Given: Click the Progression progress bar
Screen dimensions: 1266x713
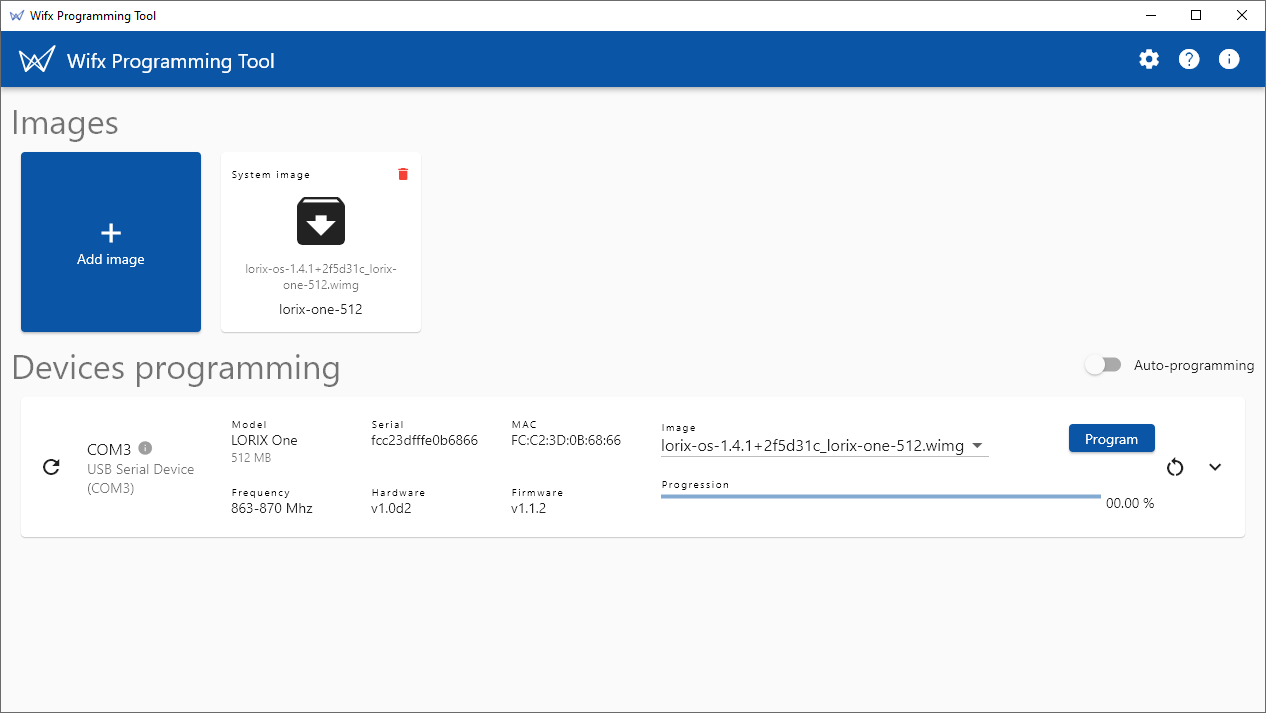Looking at the screenshot, I should (880, 496).
